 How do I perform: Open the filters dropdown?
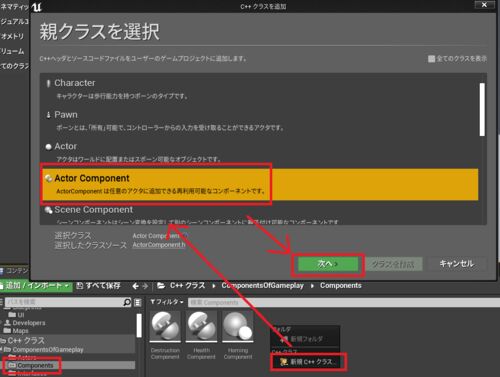click(166, 302)
